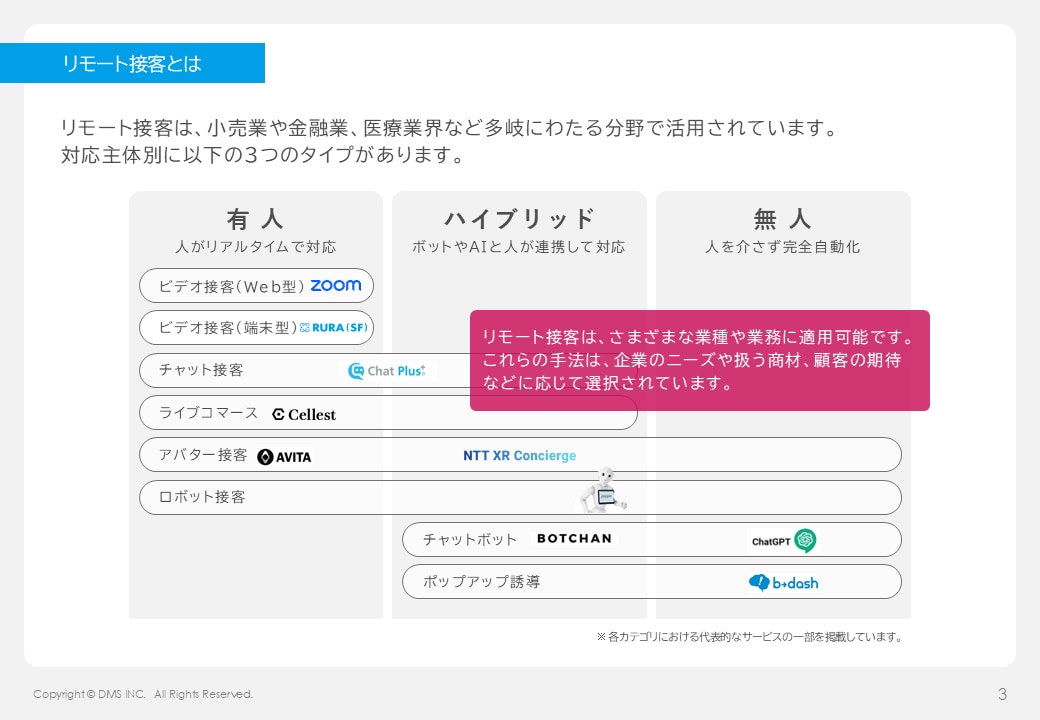Click the b→dash logo
The image size is (1040, 720).
pos(783,582)
